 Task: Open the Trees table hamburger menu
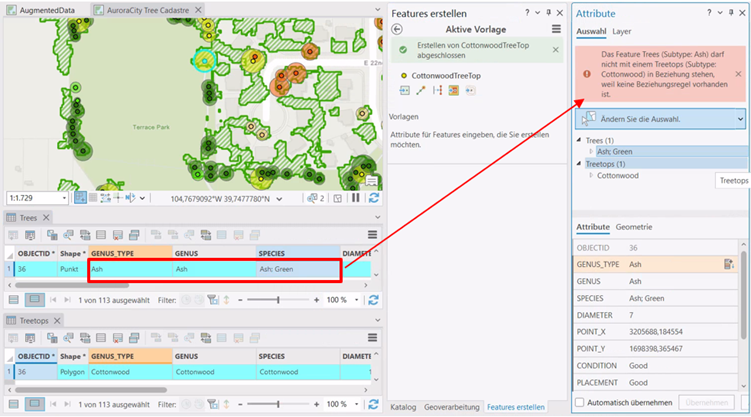(x=372, y=235)
